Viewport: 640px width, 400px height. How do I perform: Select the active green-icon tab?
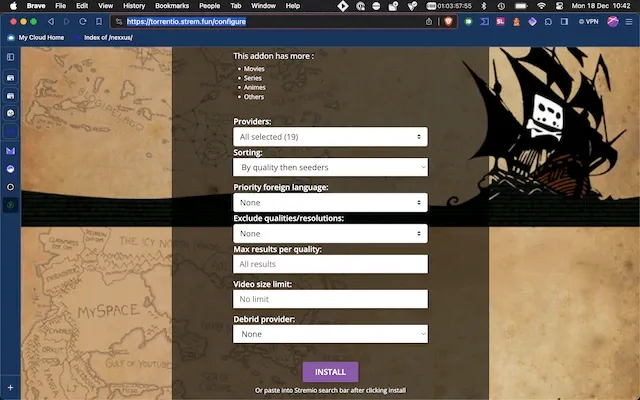[11, 205]
